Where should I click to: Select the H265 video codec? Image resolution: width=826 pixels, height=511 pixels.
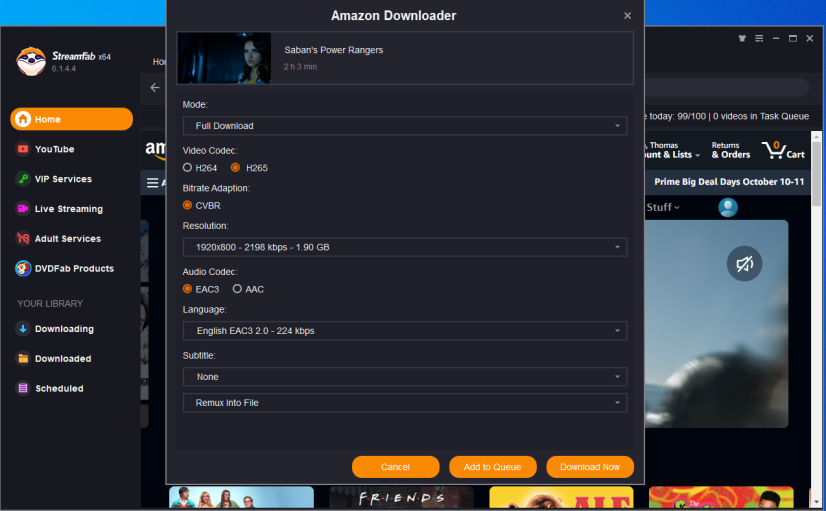[x=249, y=168]
